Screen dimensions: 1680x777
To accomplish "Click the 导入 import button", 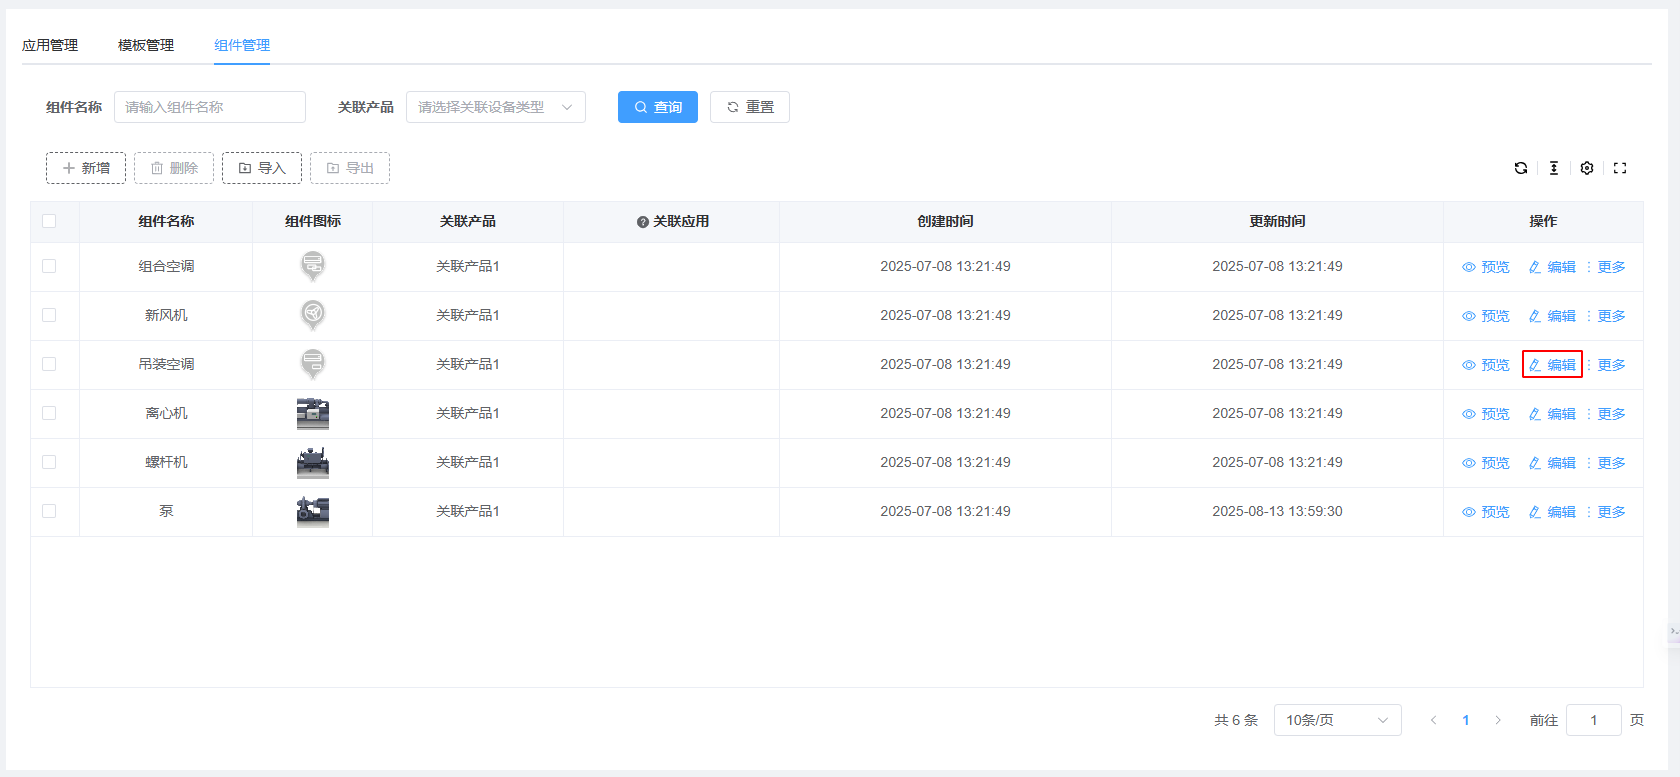I will point(262,168).
